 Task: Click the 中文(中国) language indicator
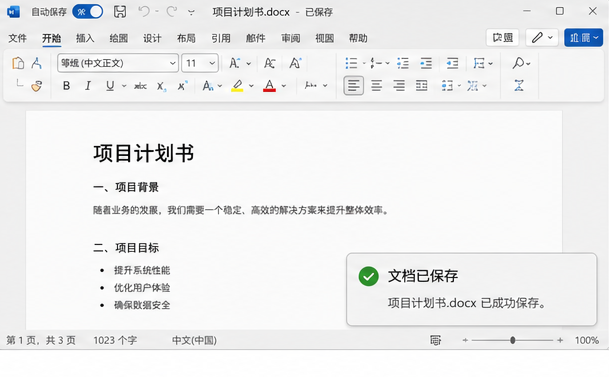(x=194, y=341)
